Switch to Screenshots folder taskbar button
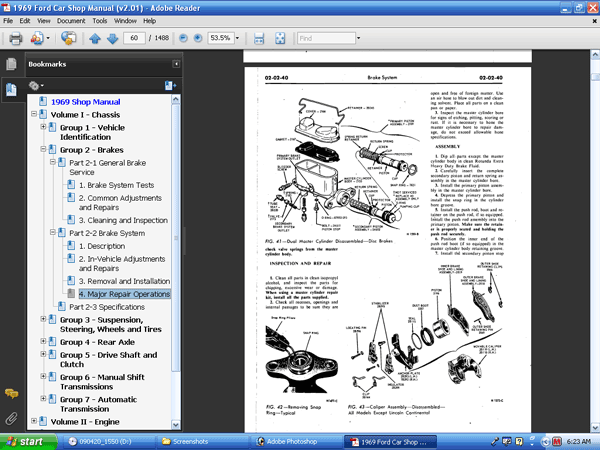 (x=202, y=442)
